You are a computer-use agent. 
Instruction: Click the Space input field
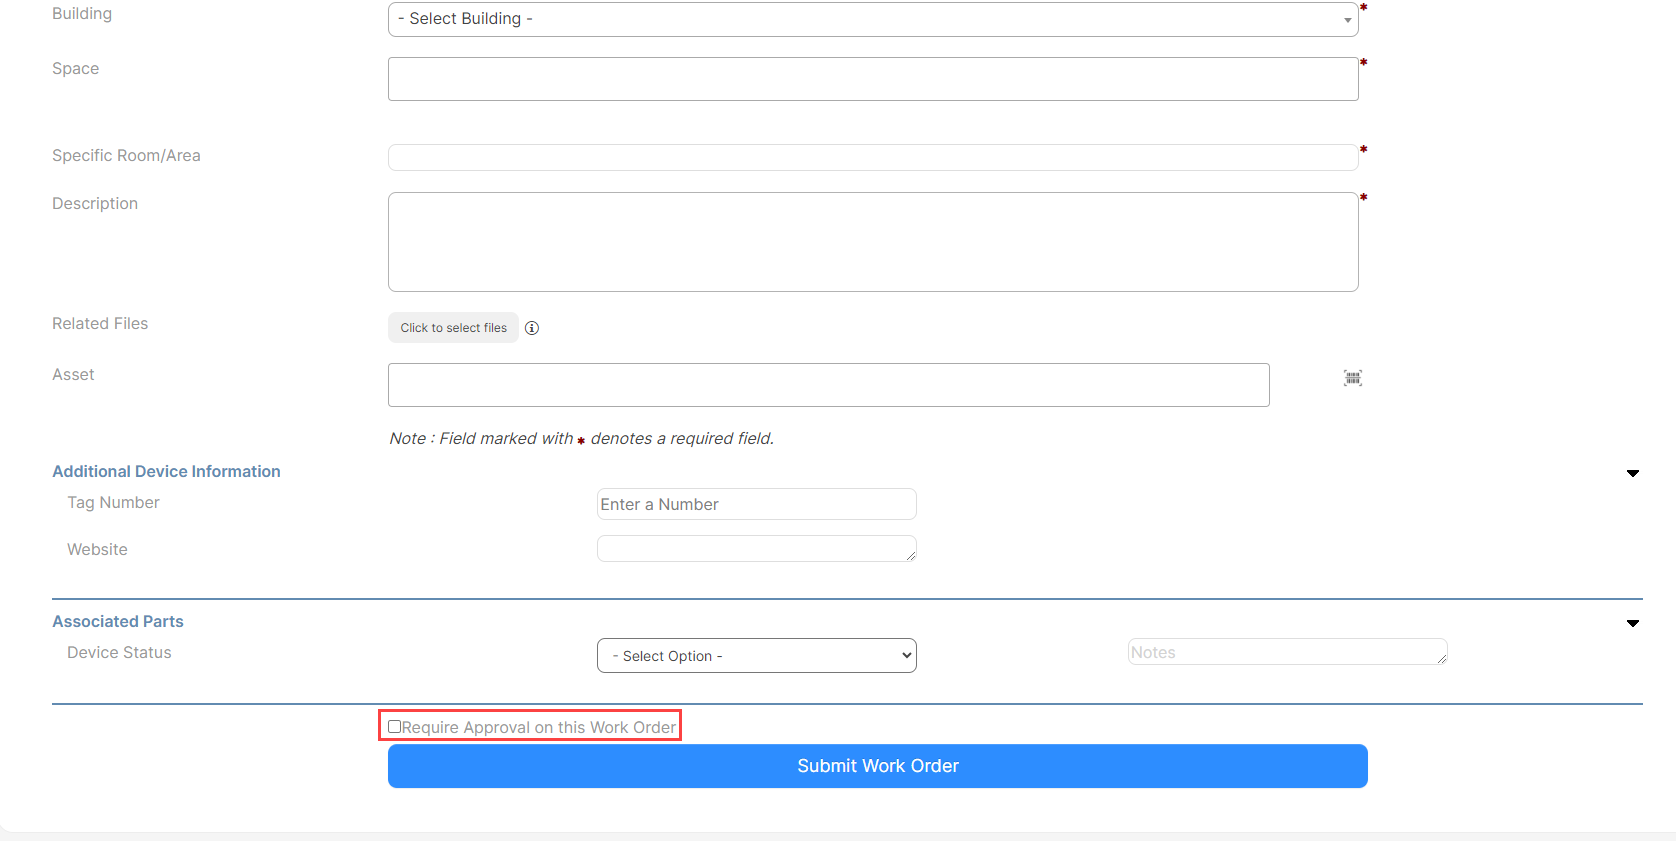(x=873, y=79)
